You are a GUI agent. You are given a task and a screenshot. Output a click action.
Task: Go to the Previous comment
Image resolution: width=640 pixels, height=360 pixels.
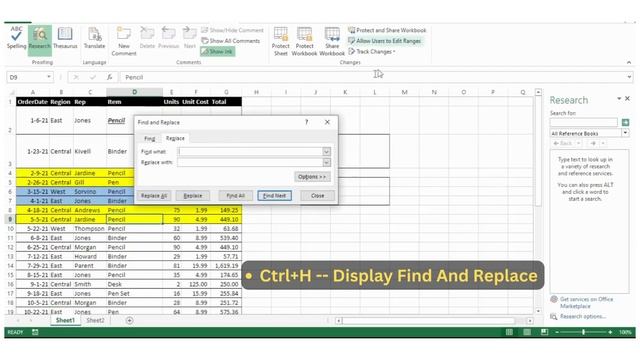click(x=168, y=38)
